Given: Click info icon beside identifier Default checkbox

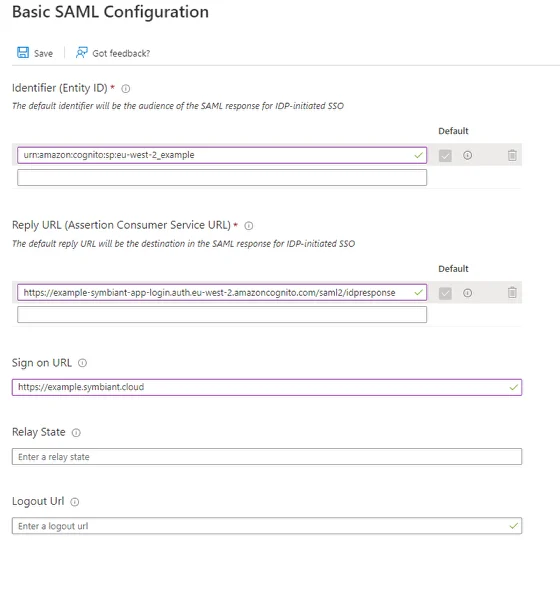Looking at the screenshot, I should tap(467, 155).
